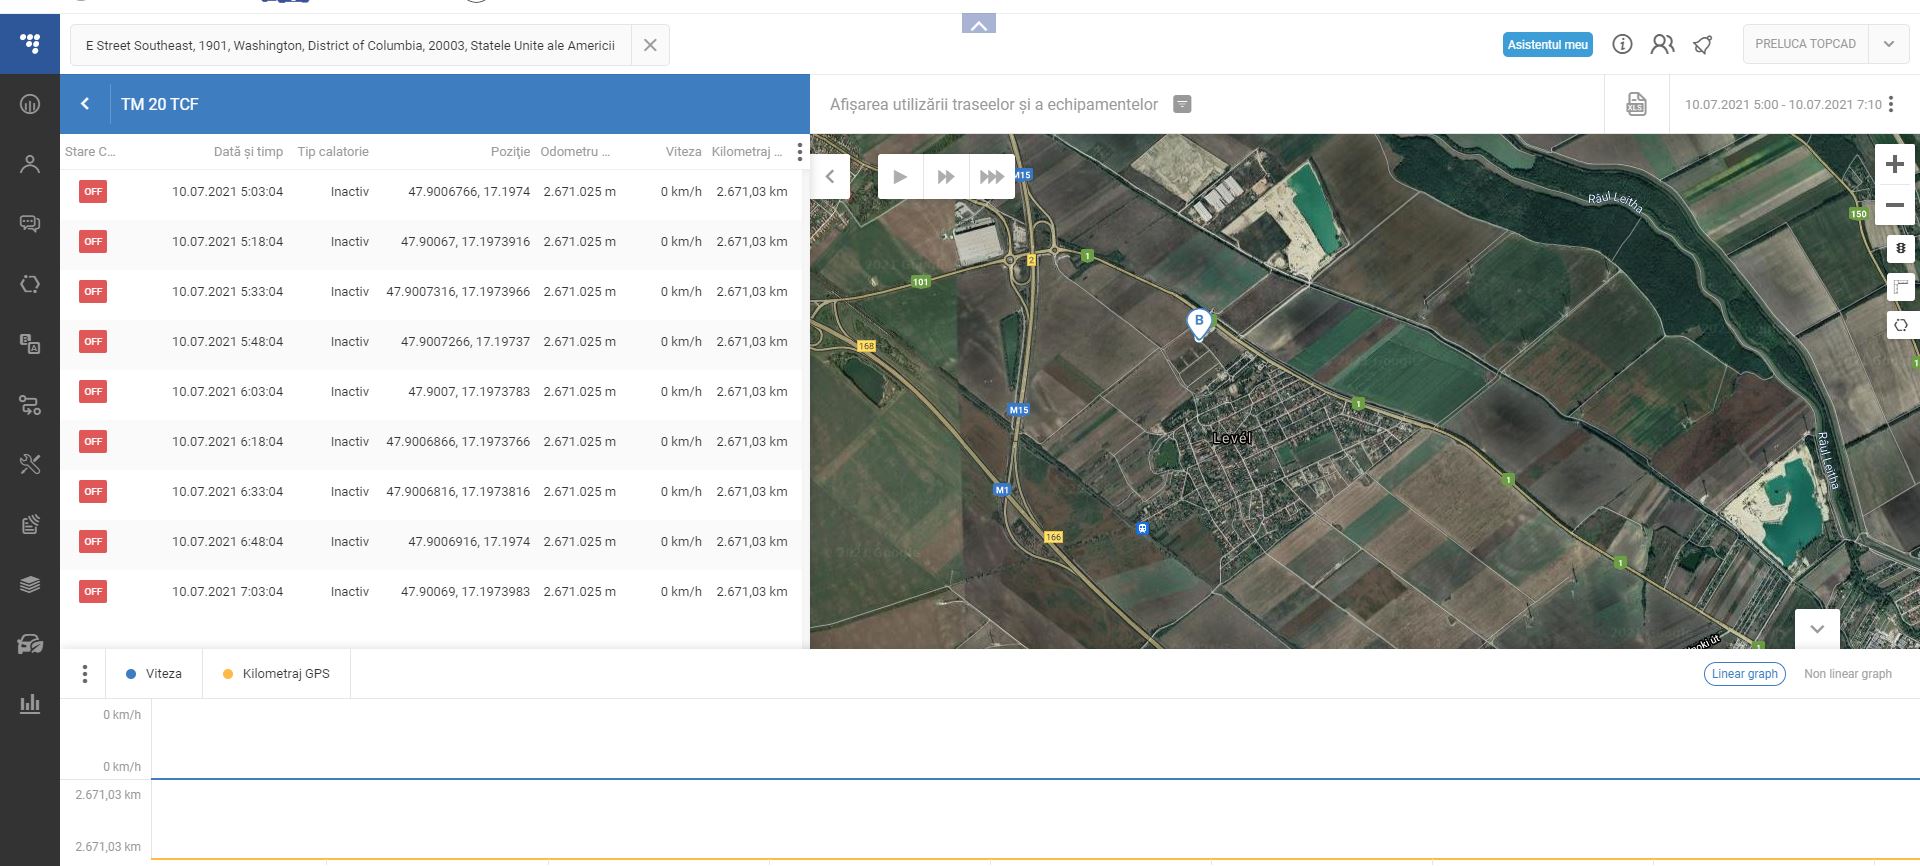Open the filter icon beside report title
The width and height of the screenshot is (1920, 866).
[x=1182, y=104]
